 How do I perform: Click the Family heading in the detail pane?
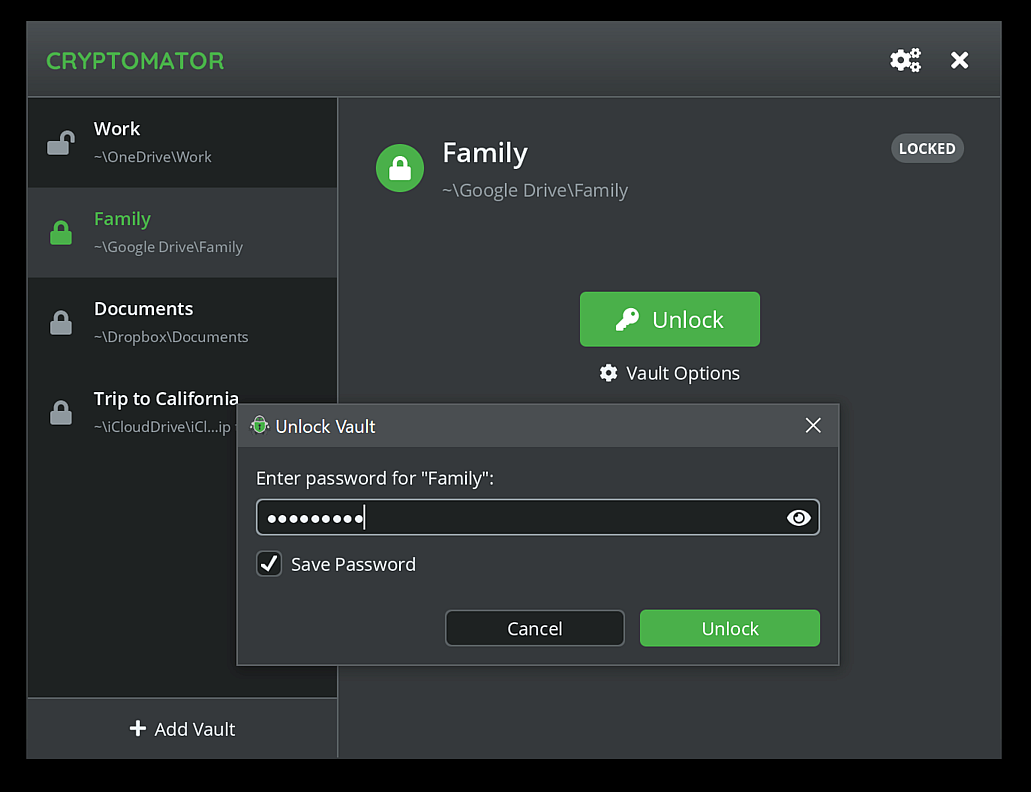(x=485, y=153)
